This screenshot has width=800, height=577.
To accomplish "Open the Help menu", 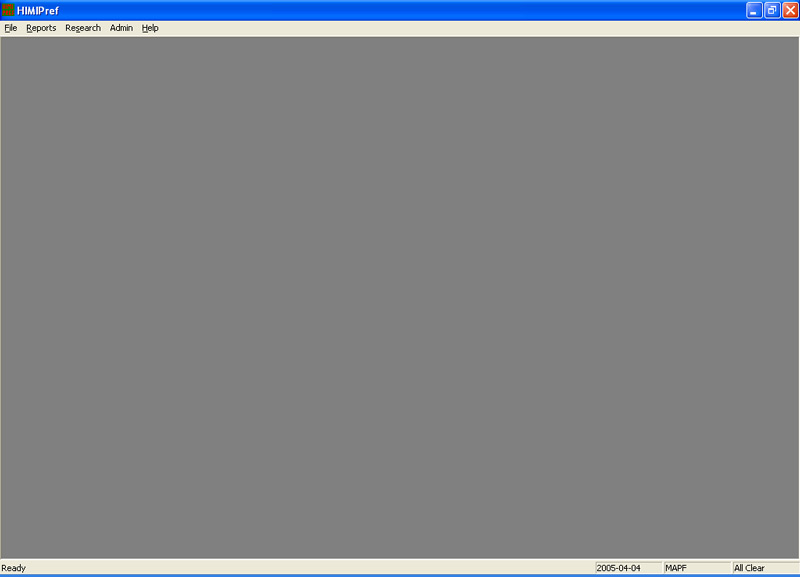I will point(150,28).
